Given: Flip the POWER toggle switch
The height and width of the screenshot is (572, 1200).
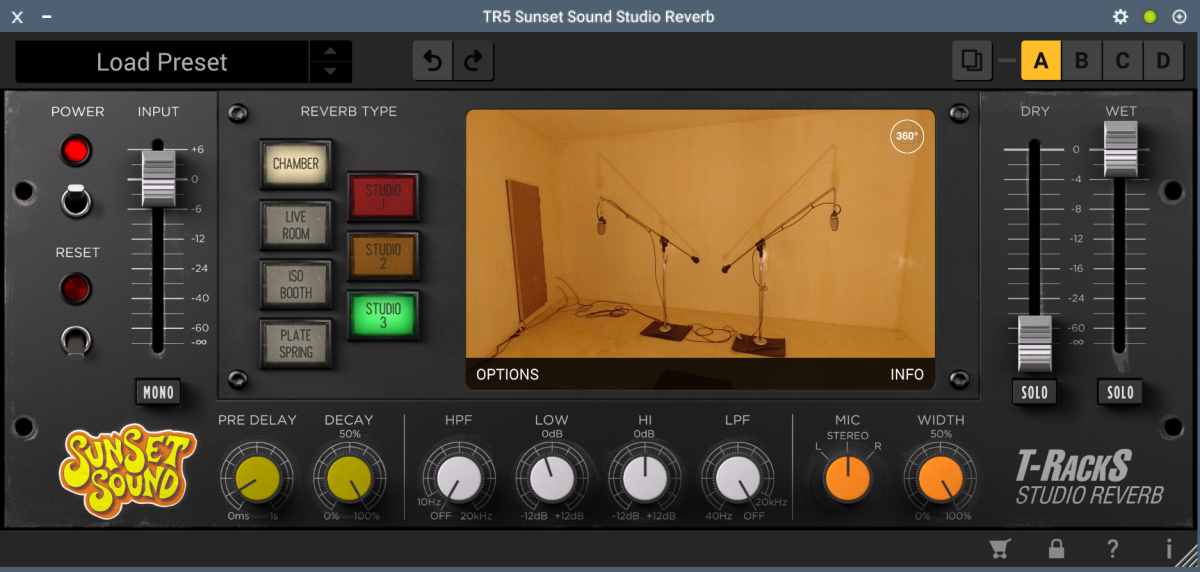Looking at the screenshot, I should 76,200.
